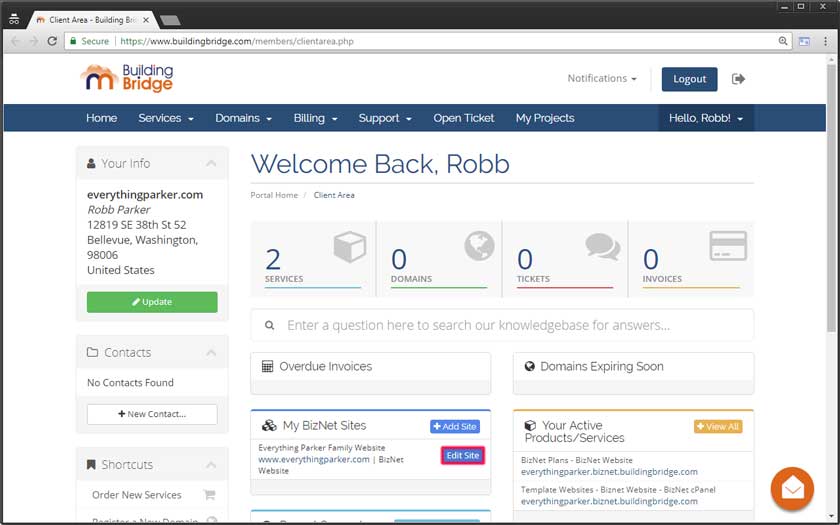Image resolution: width=840 pixels, height=525 pixels.
Task: Click the Contacts folder icon
Action: [x=92, y=352]
